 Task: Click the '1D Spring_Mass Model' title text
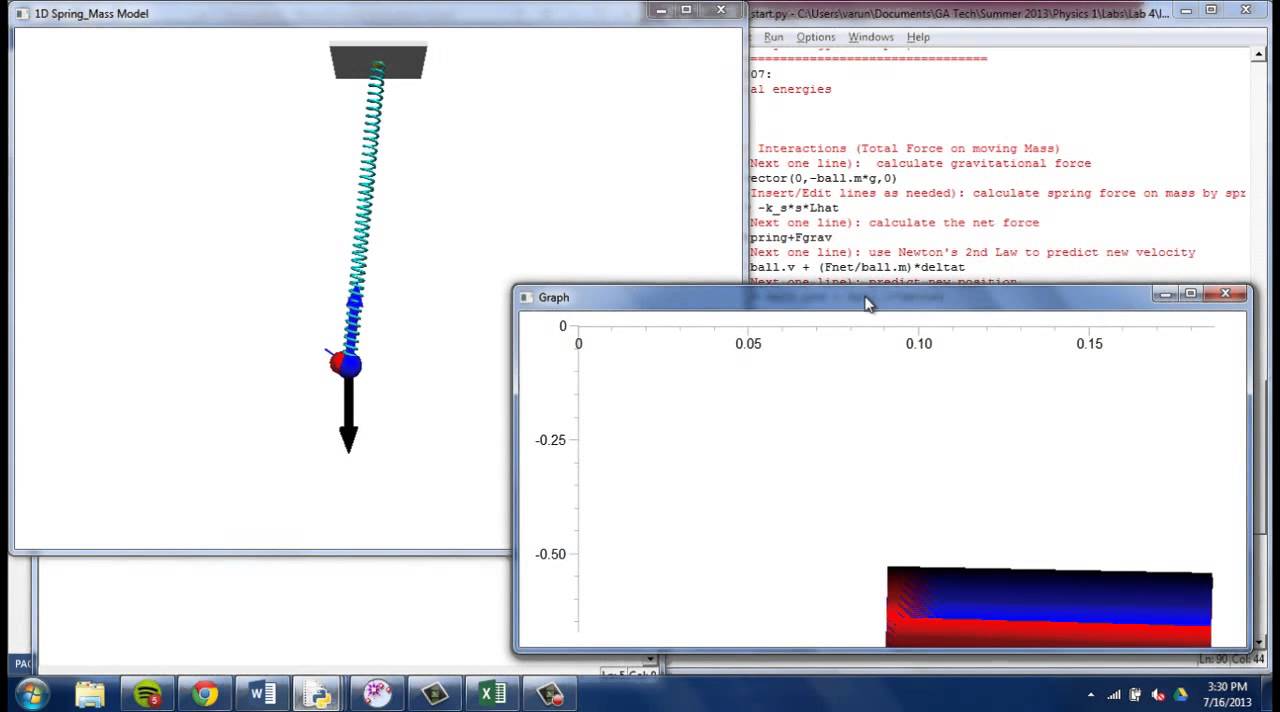click(x=91, y=14)
